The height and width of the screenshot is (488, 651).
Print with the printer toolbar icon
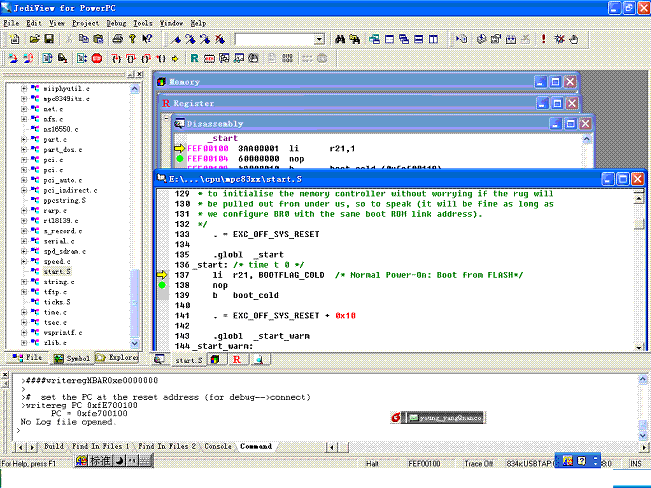(x=118, y=39)
